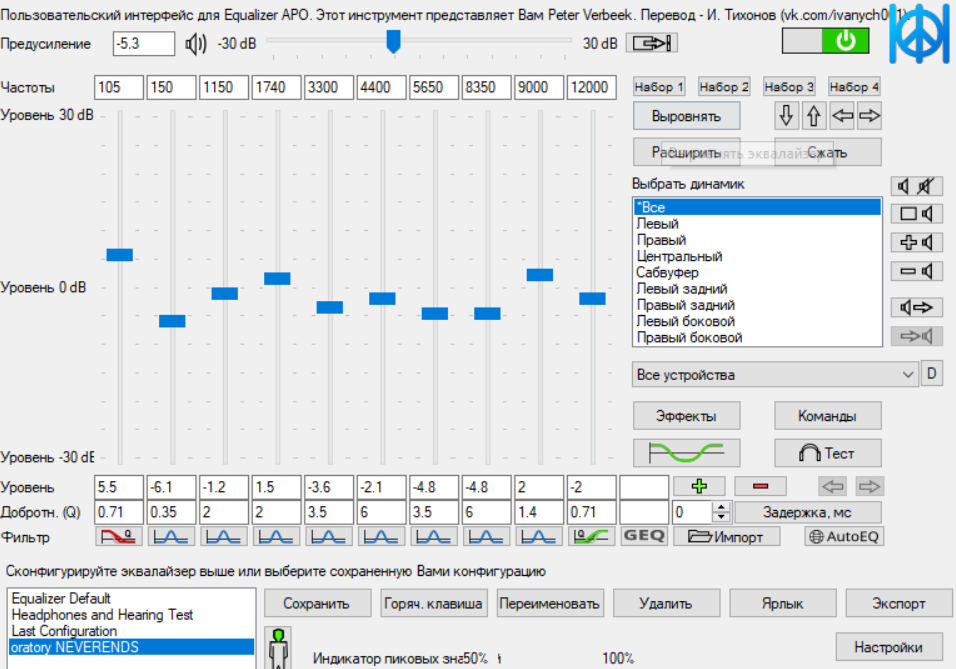The image size is (956, 669).
Task: Select preset tab Набор 1
Action: click(659, 87)
